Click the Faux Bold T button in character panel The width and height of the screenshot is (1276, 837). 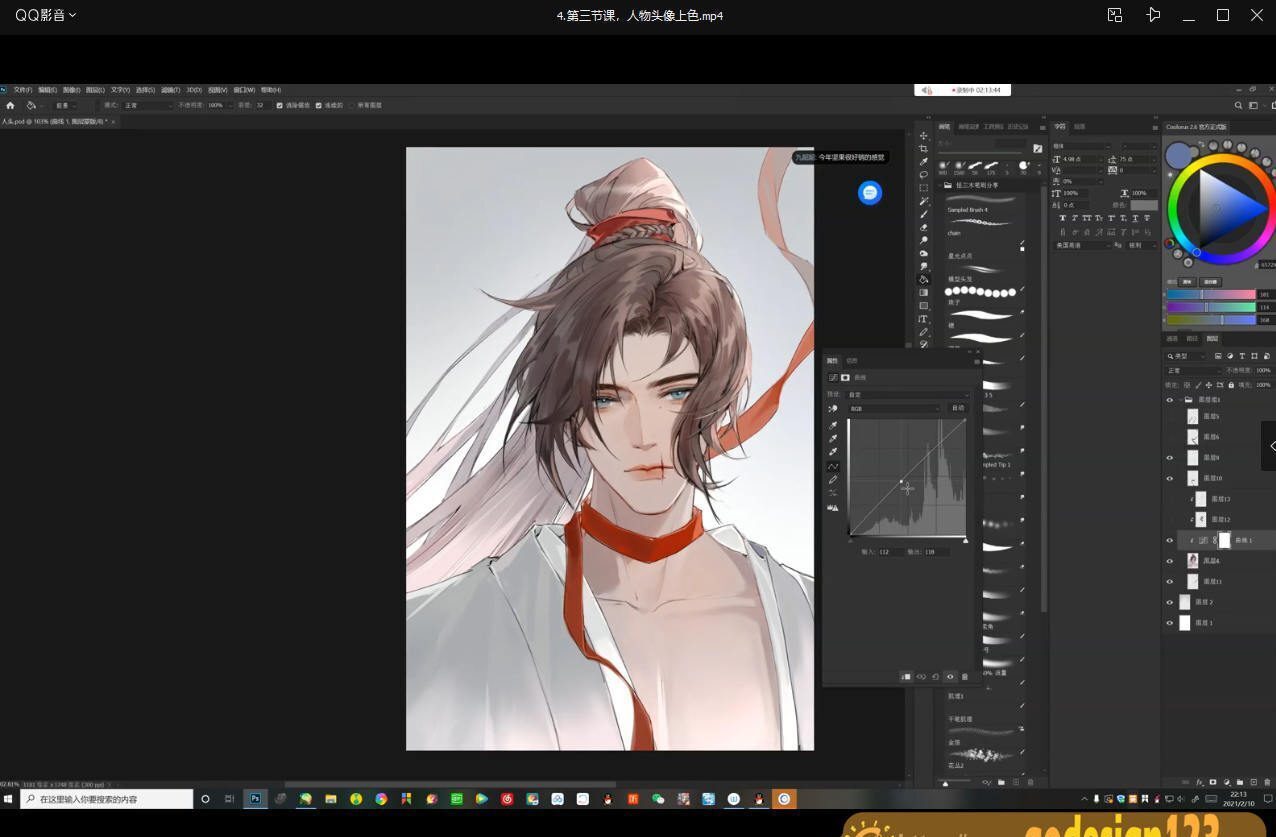point(1064,218)
